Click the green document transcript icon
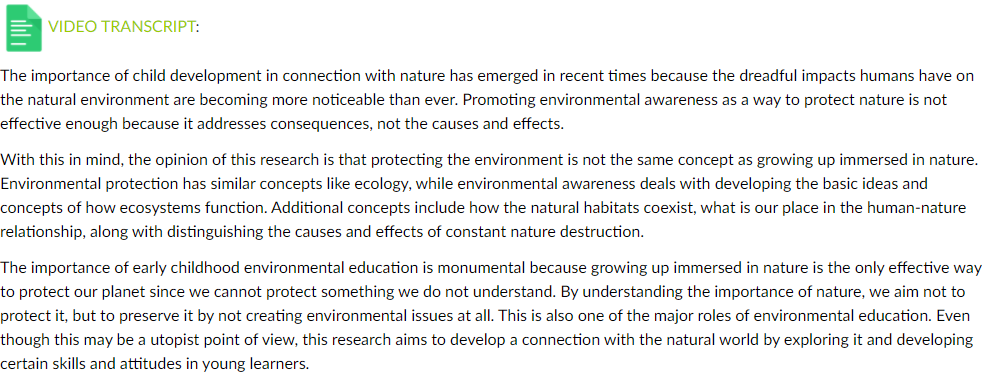This screenshot has height=374, width=982. pyautogui.click(x=24, y=27)
